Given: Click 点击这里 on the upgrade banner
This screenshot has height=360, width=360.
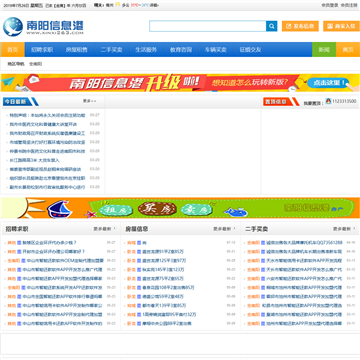Looking at the screenshot, I should click(328, 83).
